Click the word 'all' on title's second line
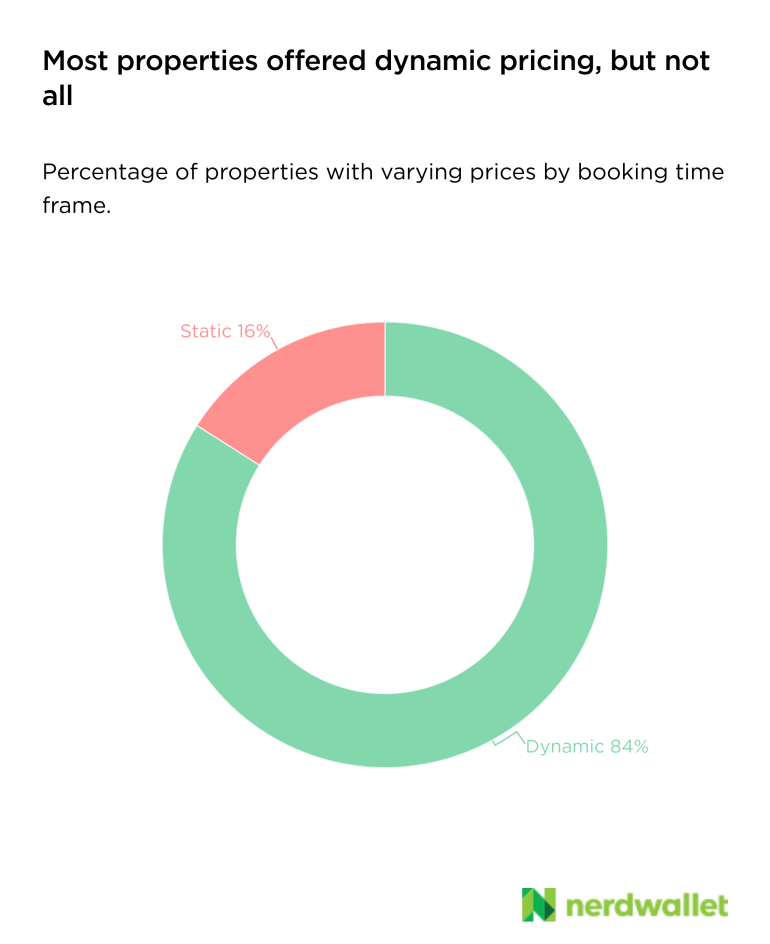This screenshot has width=770, height=944. 57,98
